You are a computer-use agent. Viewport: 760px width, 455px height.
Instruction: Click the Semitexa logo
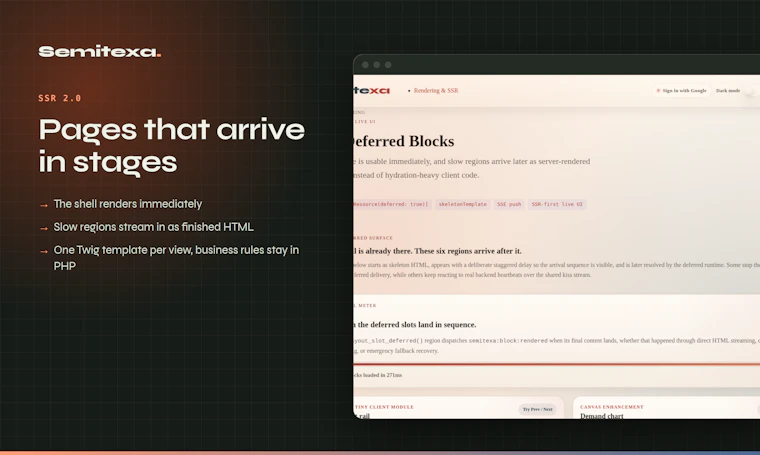pyautogui.click(x=99, y=51)
